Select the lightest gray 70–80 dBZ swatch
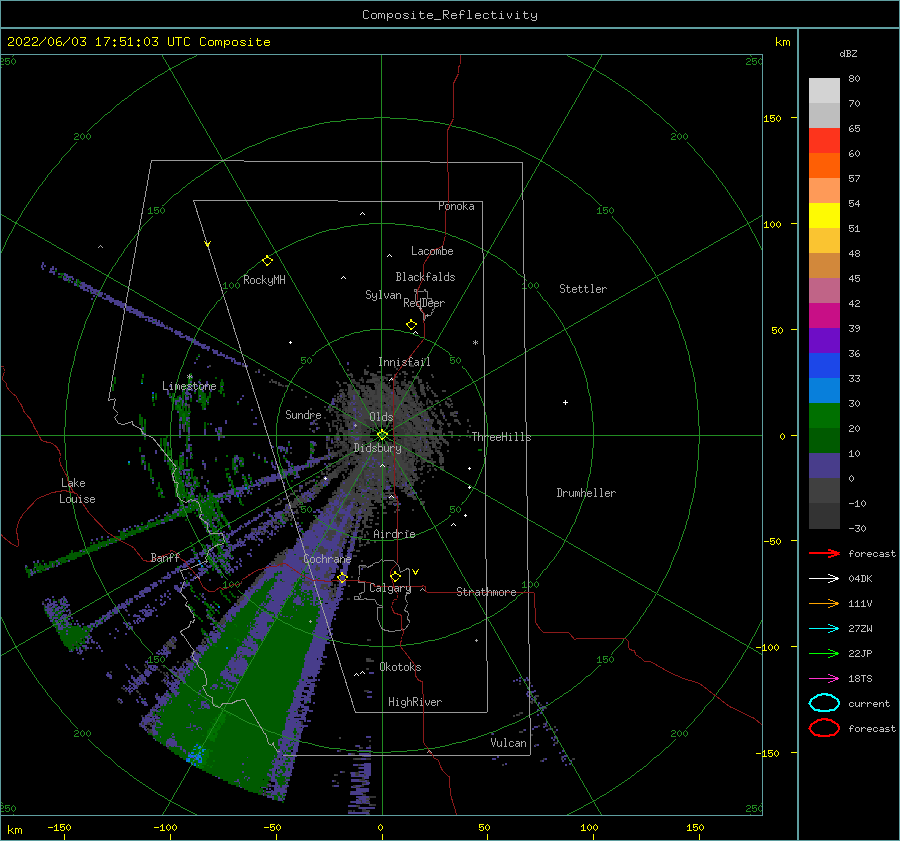This screenshot has width=900, height=841. (824, 91)
